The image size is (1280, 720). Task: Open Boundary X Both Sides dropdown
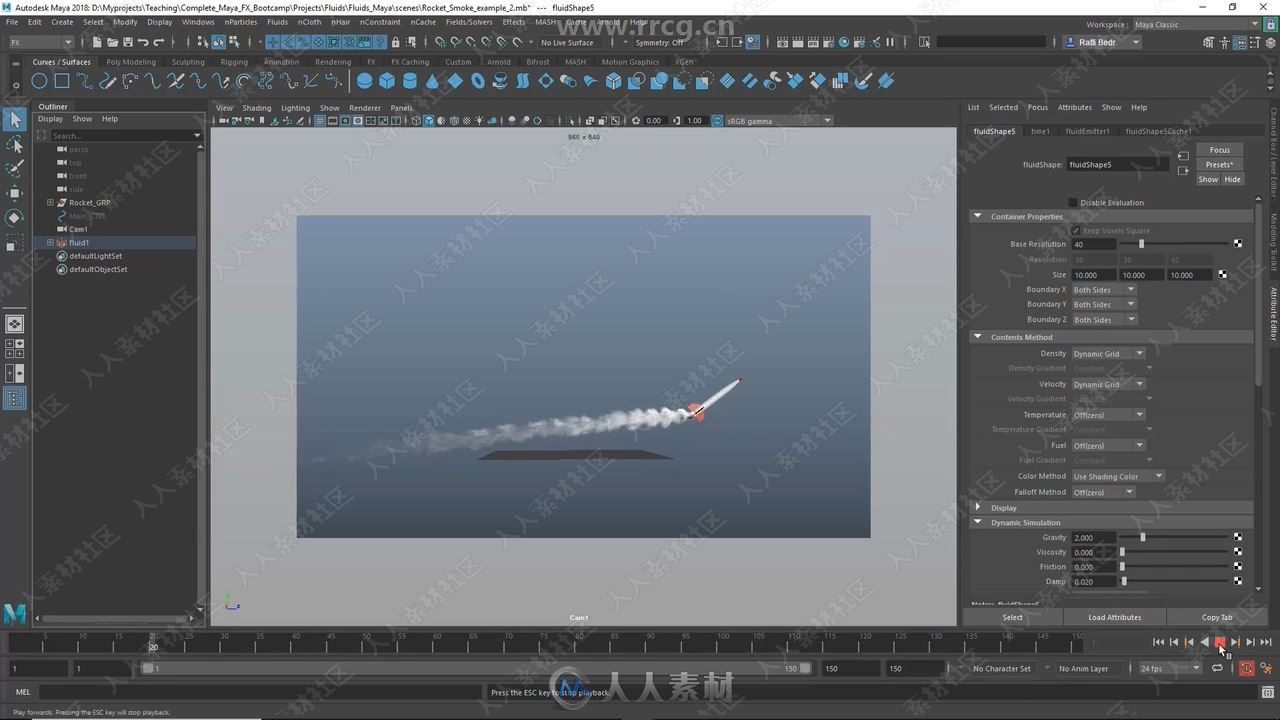point(1104,290)
